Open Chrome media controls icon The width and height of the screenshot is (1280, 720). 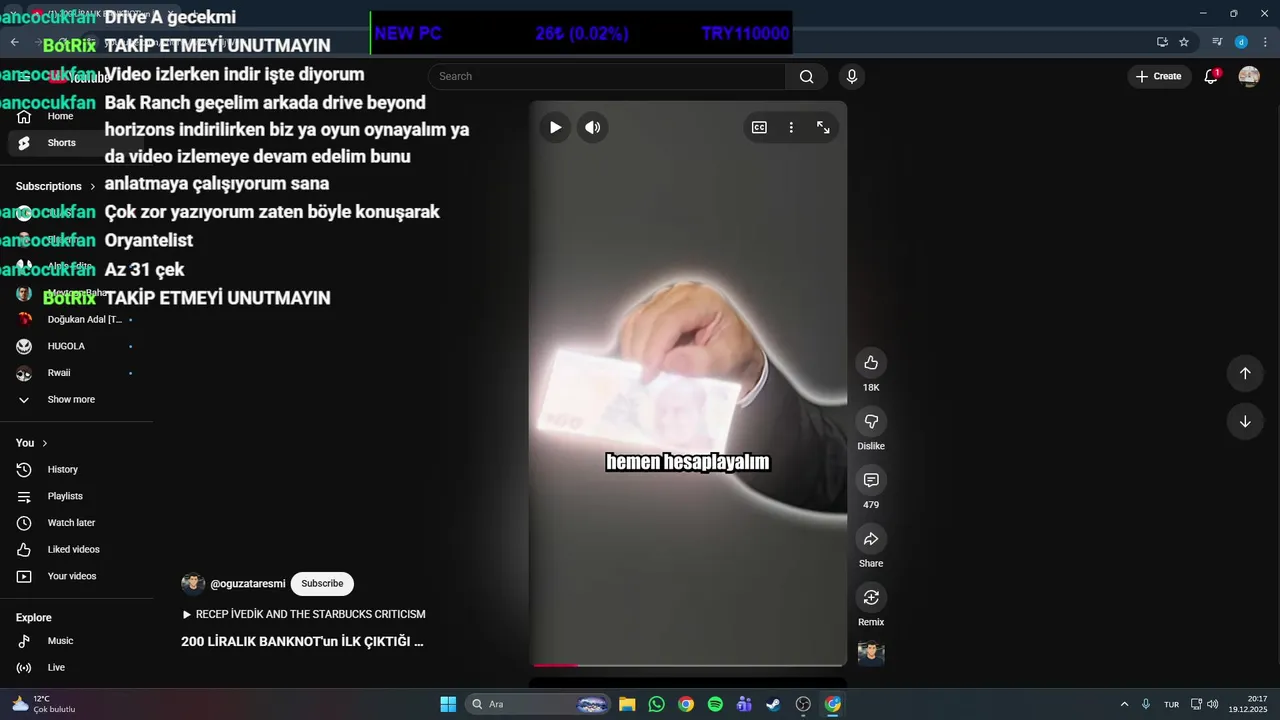[1217, 42]
